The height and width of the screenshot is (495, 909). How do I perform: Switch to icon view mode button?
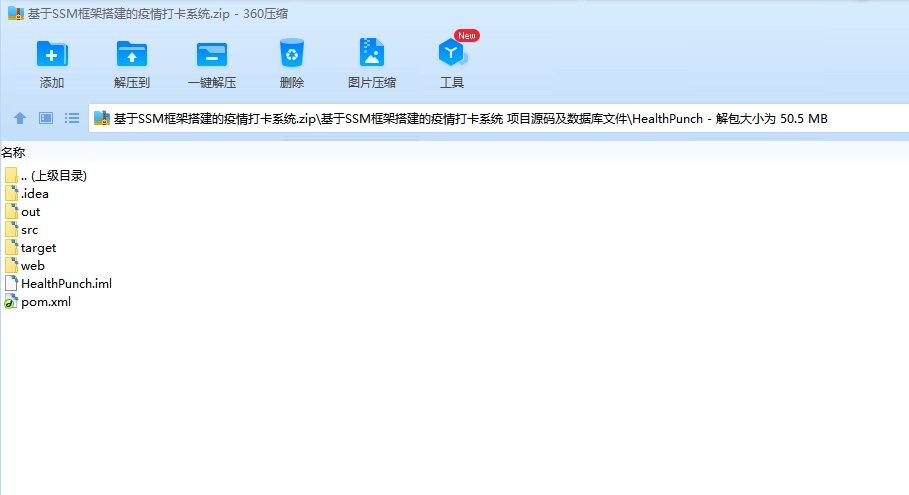[x=46, y=118]
